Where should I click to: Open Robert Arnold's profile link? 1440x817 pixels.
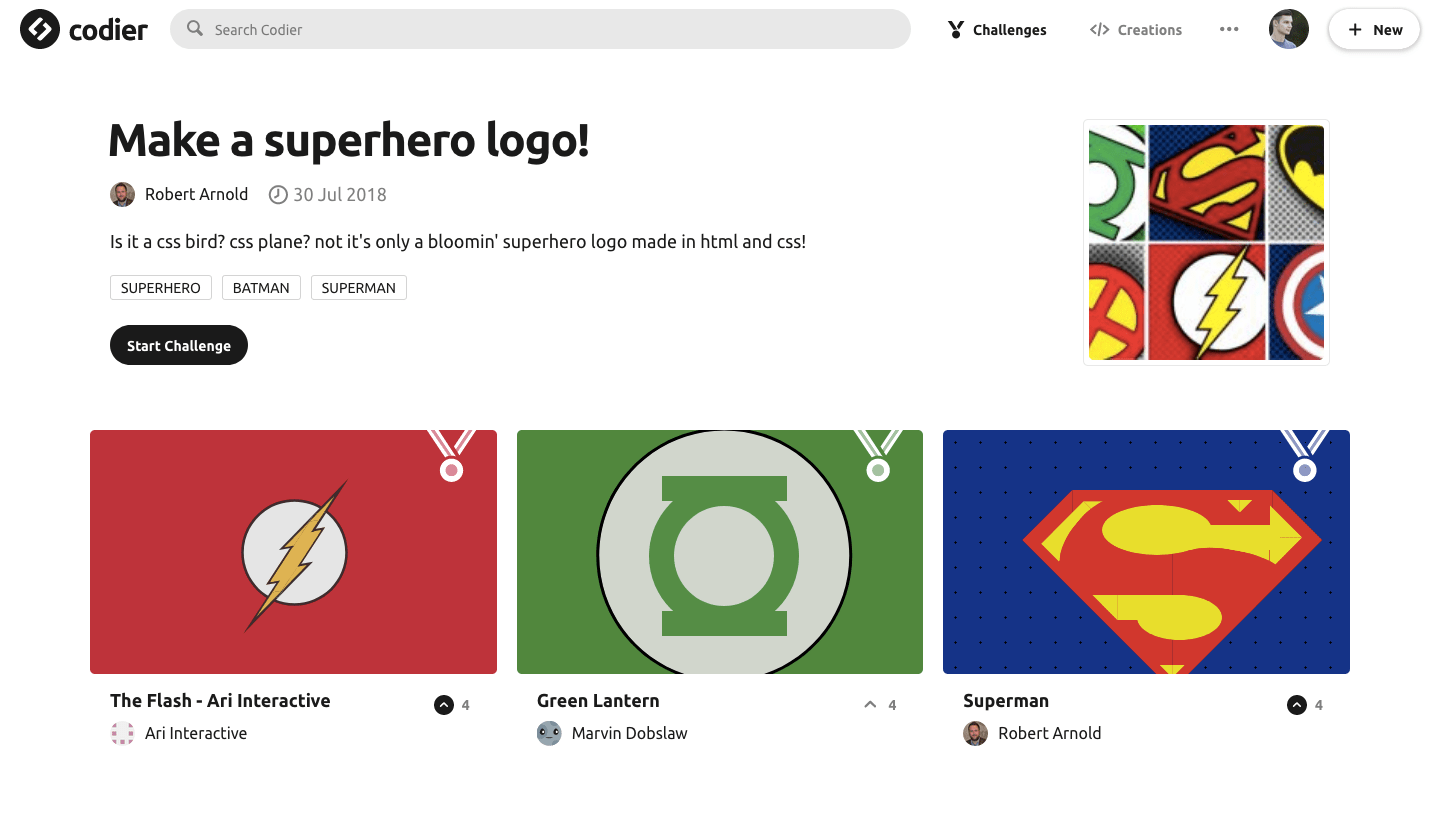tap(196, 194)
